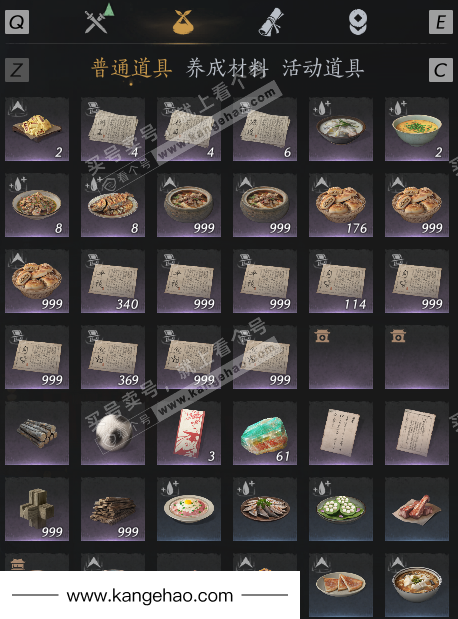The width and height of the screenshot is (458, 619).
Task: Select the Z previous sub-tab key
Action: 17,70
